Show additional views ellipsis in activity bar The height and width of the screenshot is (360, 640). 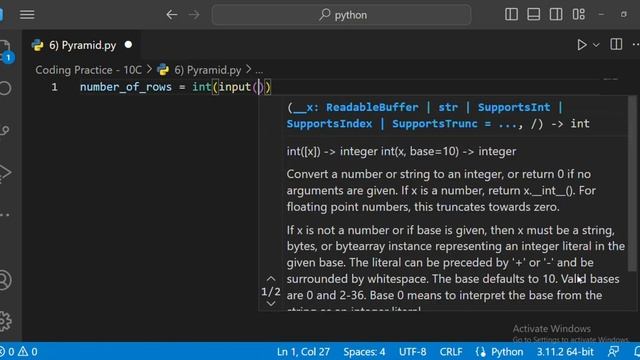point(5,215)
